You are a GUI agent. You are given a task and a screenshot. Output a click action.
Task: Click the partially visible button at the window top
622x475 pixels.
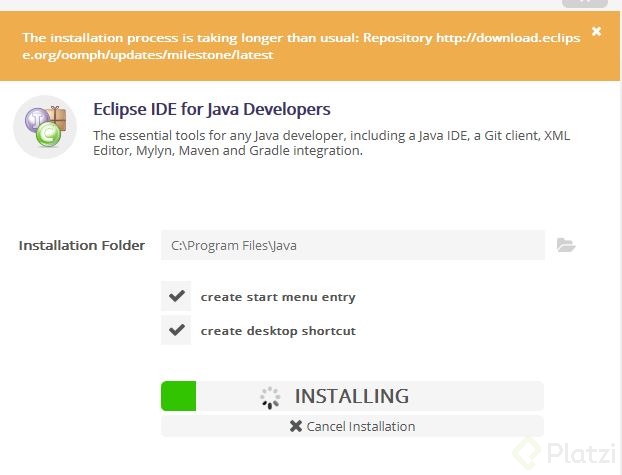[586, 3]
